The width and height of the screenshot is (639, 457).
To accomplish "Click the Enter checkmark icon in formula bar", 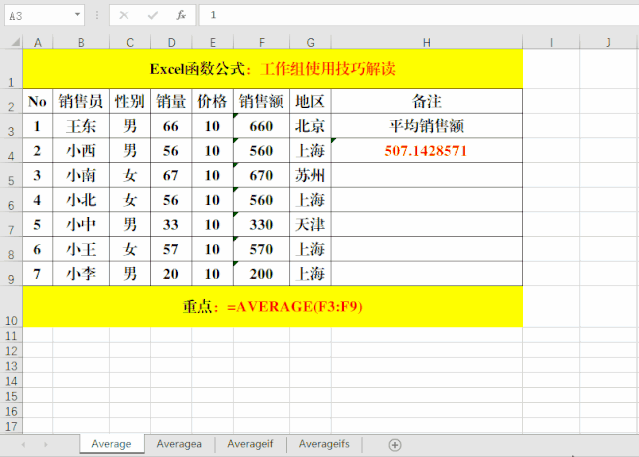I will pyautogui.click(x=152, y=15).
